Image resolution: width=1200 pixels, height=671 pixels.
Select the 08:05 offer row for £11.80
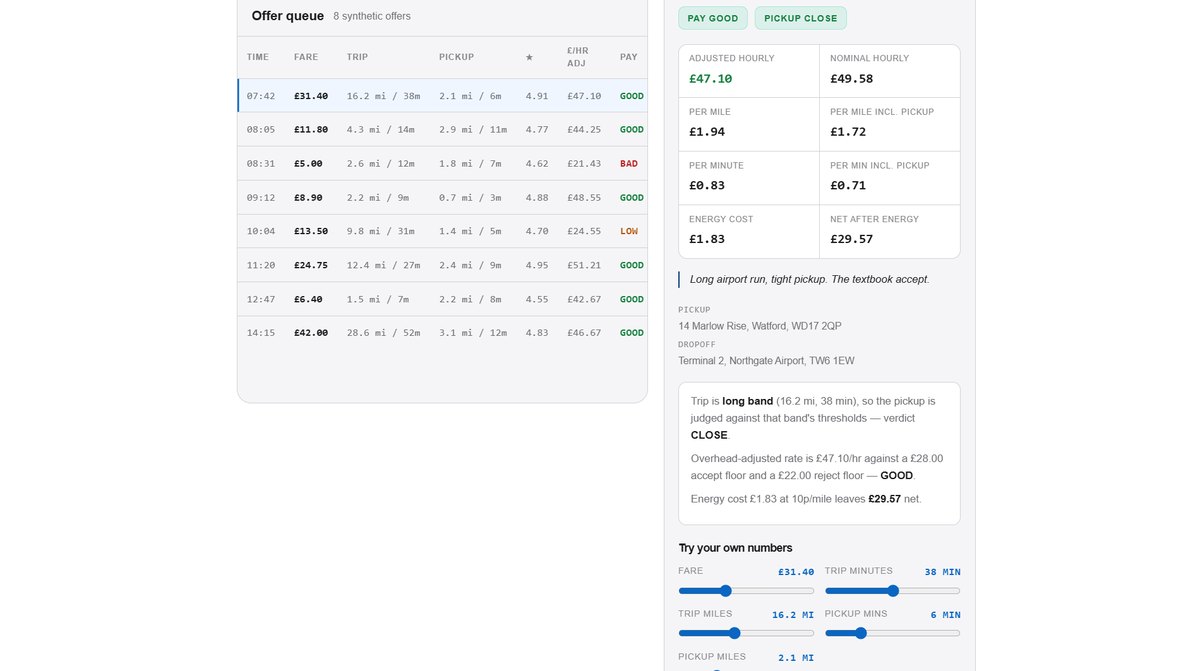[x=442, y=130]
